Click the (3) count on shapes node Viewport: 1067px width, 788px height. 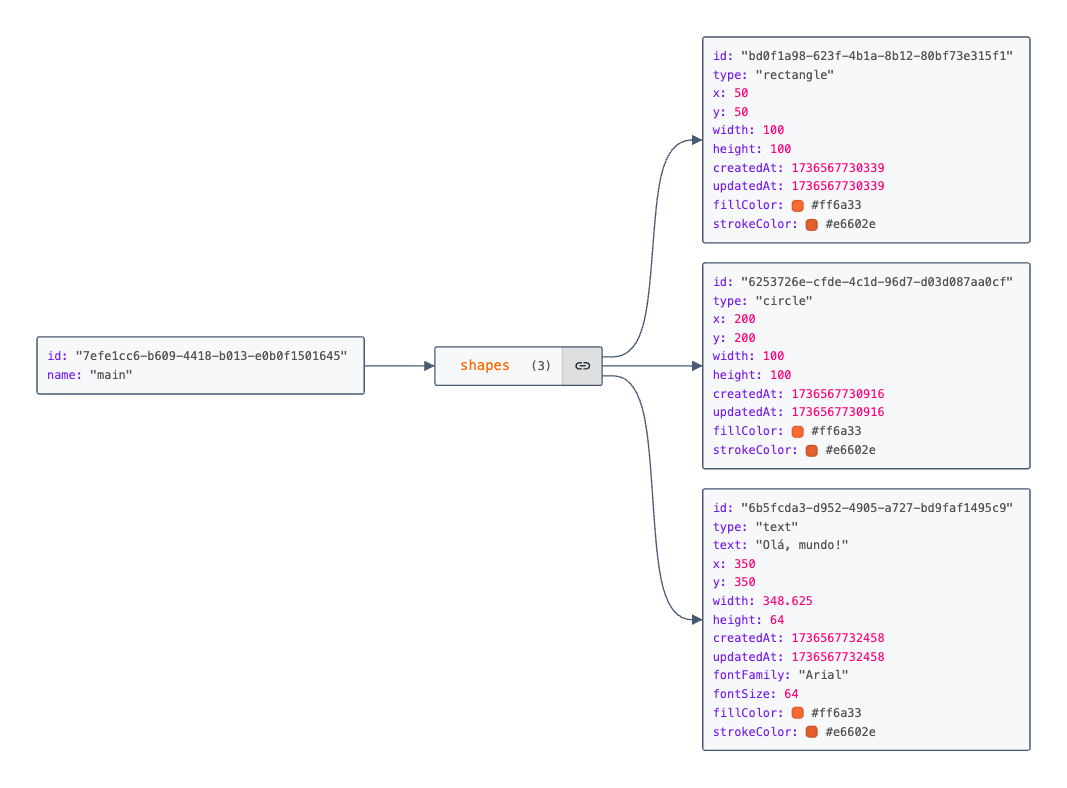coord(541,366)
